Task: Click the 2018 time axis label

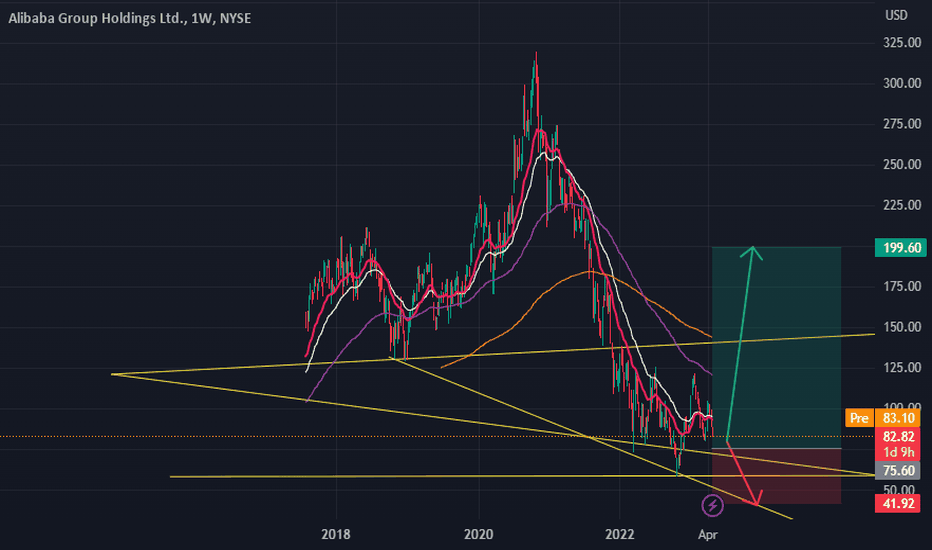Action: (336, 534)
